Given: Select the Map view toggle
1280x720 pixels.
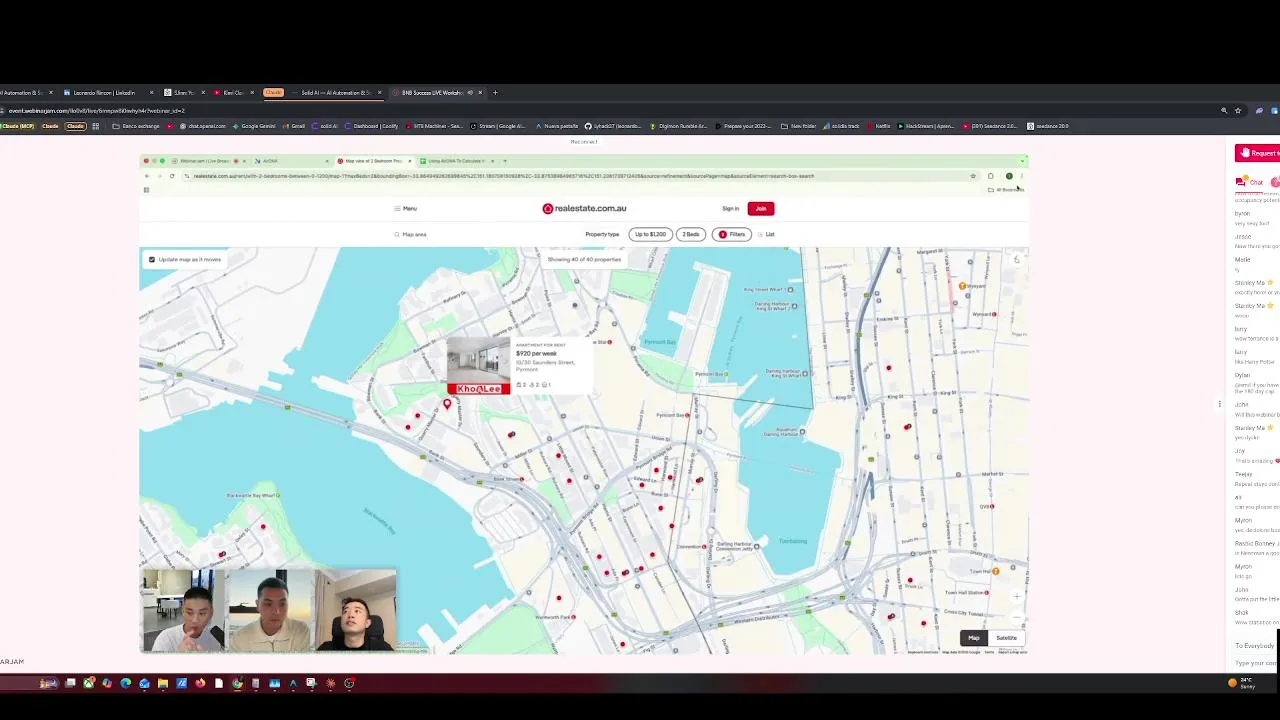Looking at the screenshot, I should coord(974,638).
